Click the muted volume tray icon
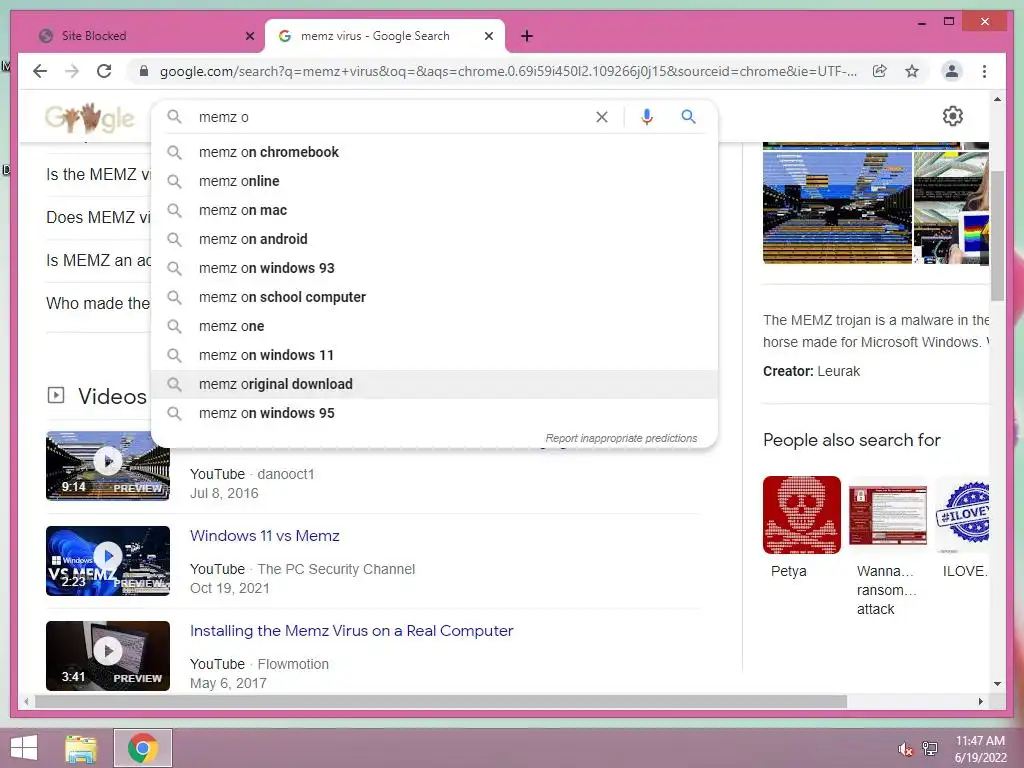This screenshot has height=768, width=1024. point(905,749)
